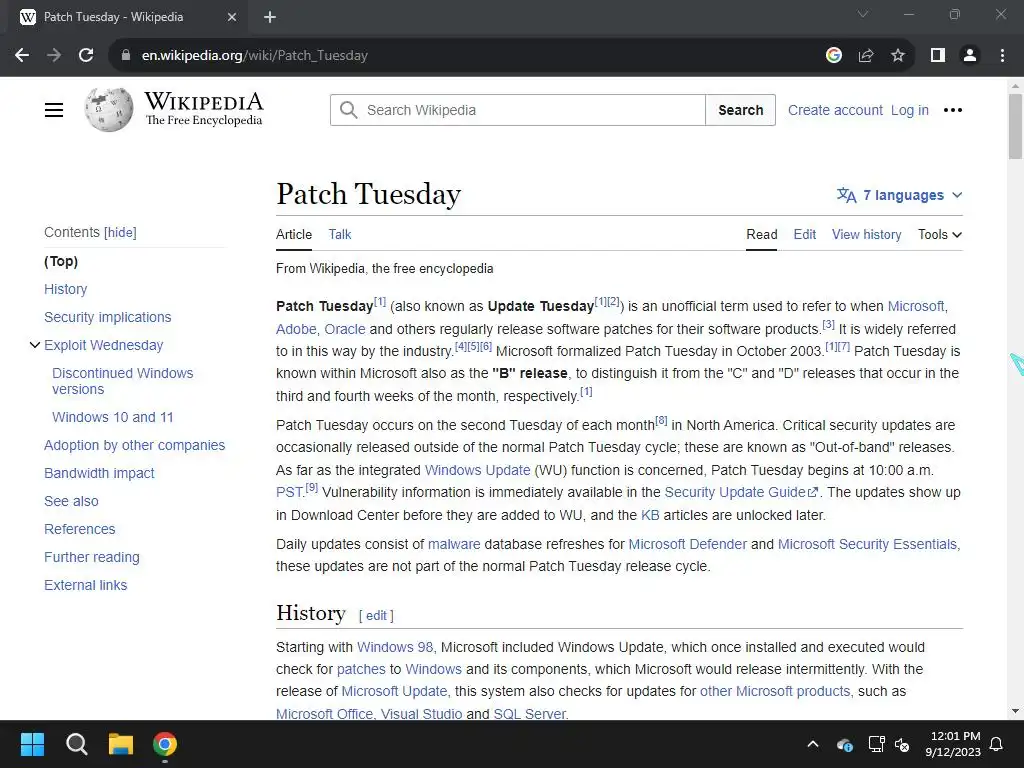
Task: Open the Edit tab
Action: tap(805, 234)
